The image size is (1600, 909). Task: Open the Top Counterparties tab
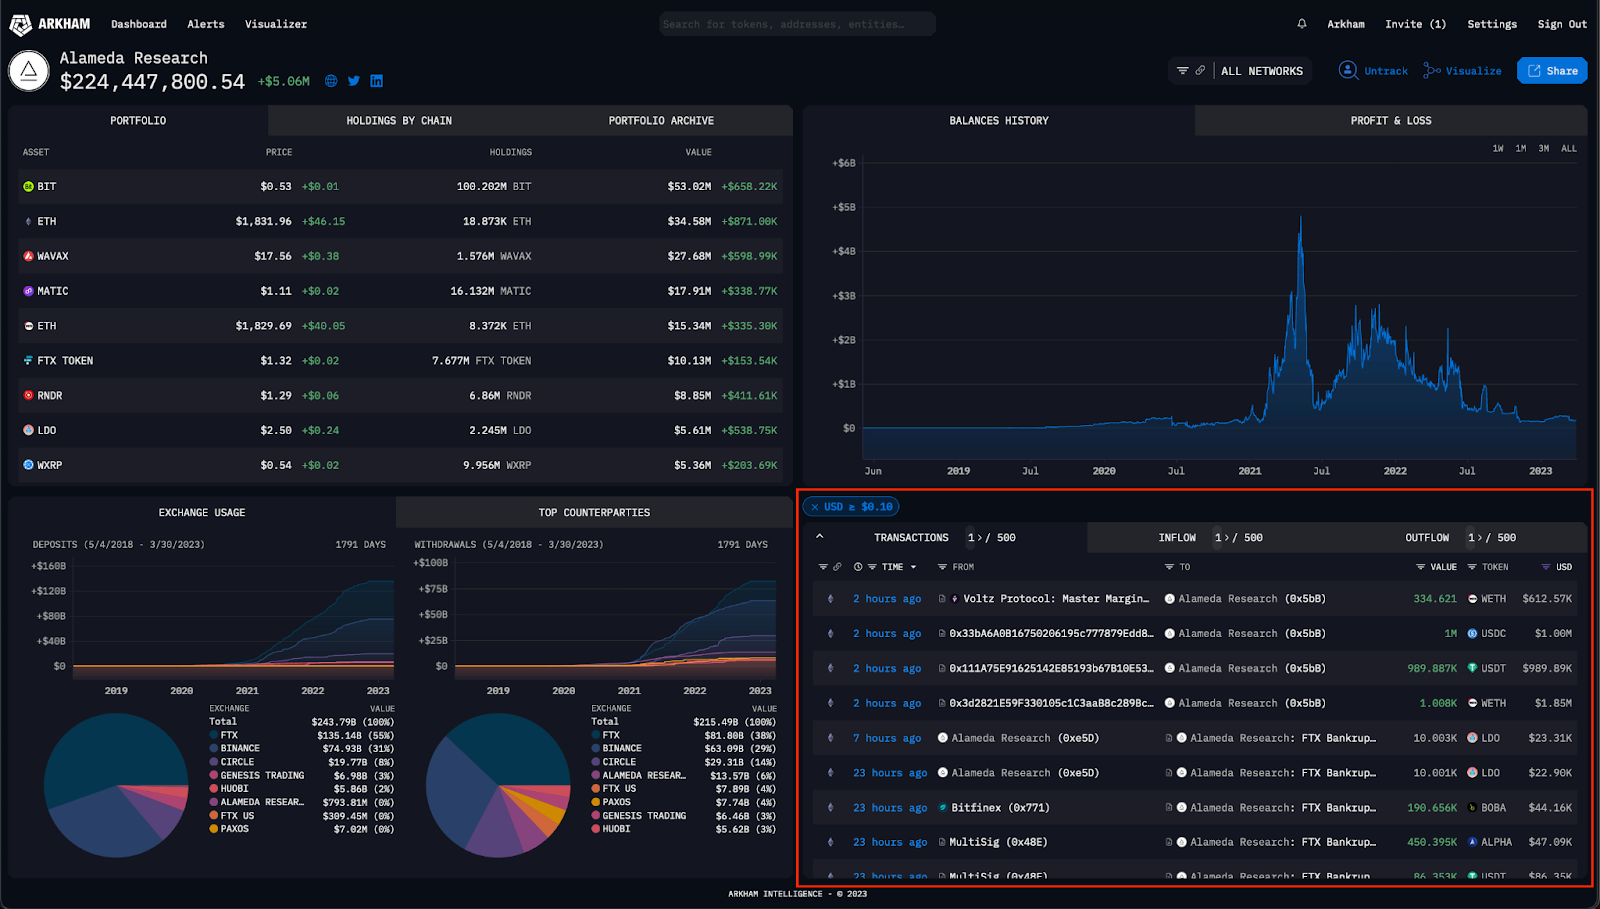click(594, 513)
